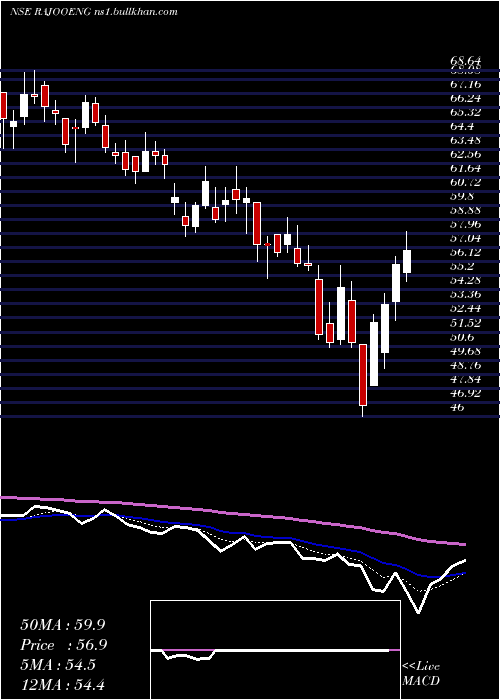Click the 49.68 price axis label
The image size is (500, 700).
click(465, 351)
